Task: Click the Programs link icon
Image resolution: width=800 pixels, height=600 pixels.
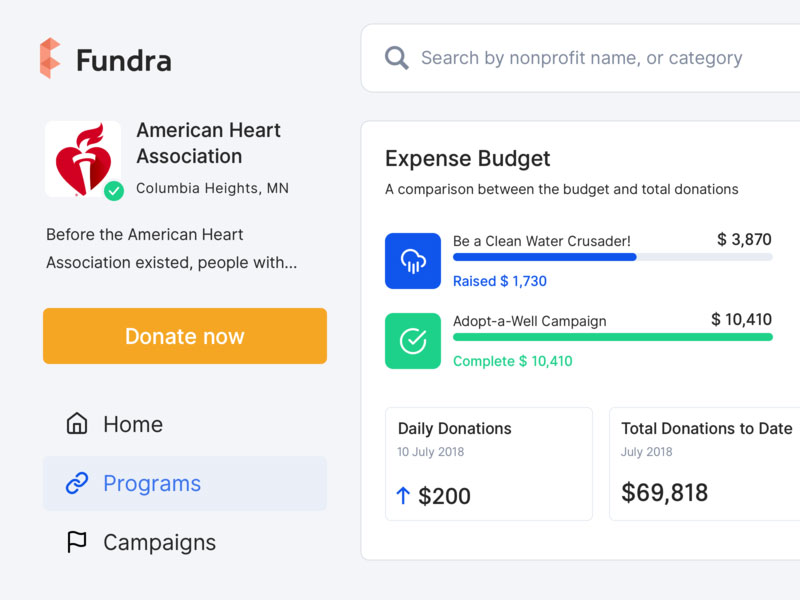Action: click(x=77, y=483)
